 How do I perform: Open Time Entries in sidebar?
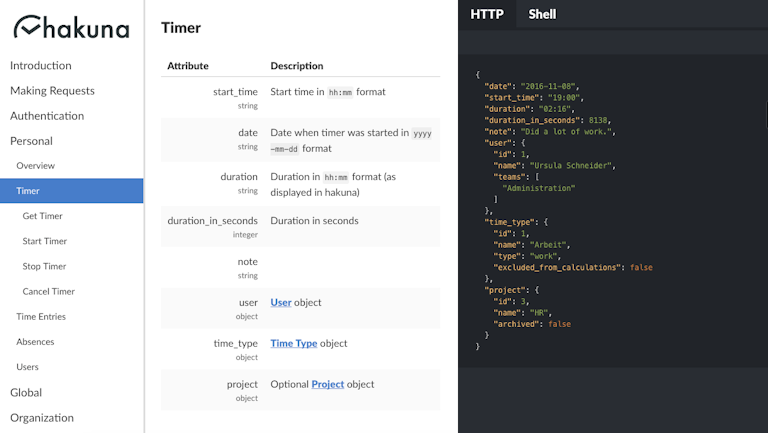[41, 316]
